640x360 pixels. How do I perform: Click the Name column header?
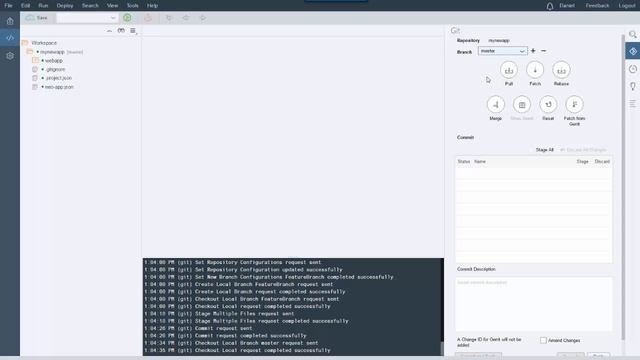[x=480, y=162]
